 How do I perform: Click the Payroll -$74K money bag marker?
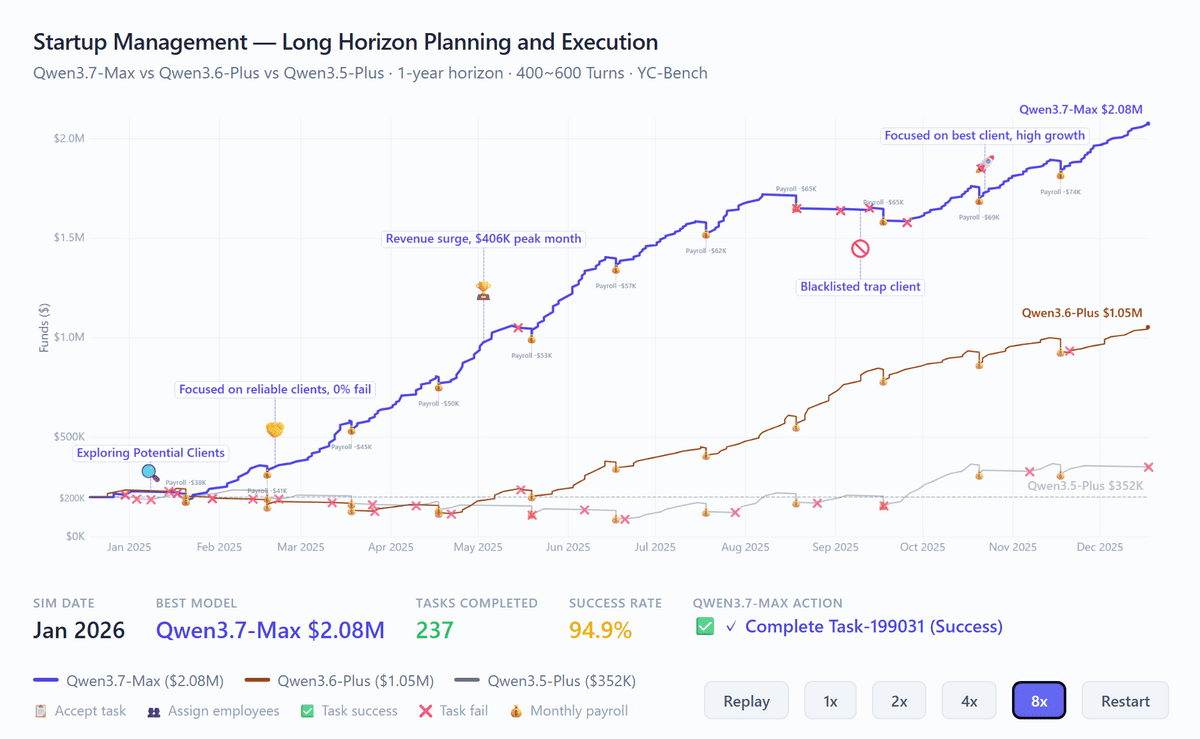pos(1060,176)
